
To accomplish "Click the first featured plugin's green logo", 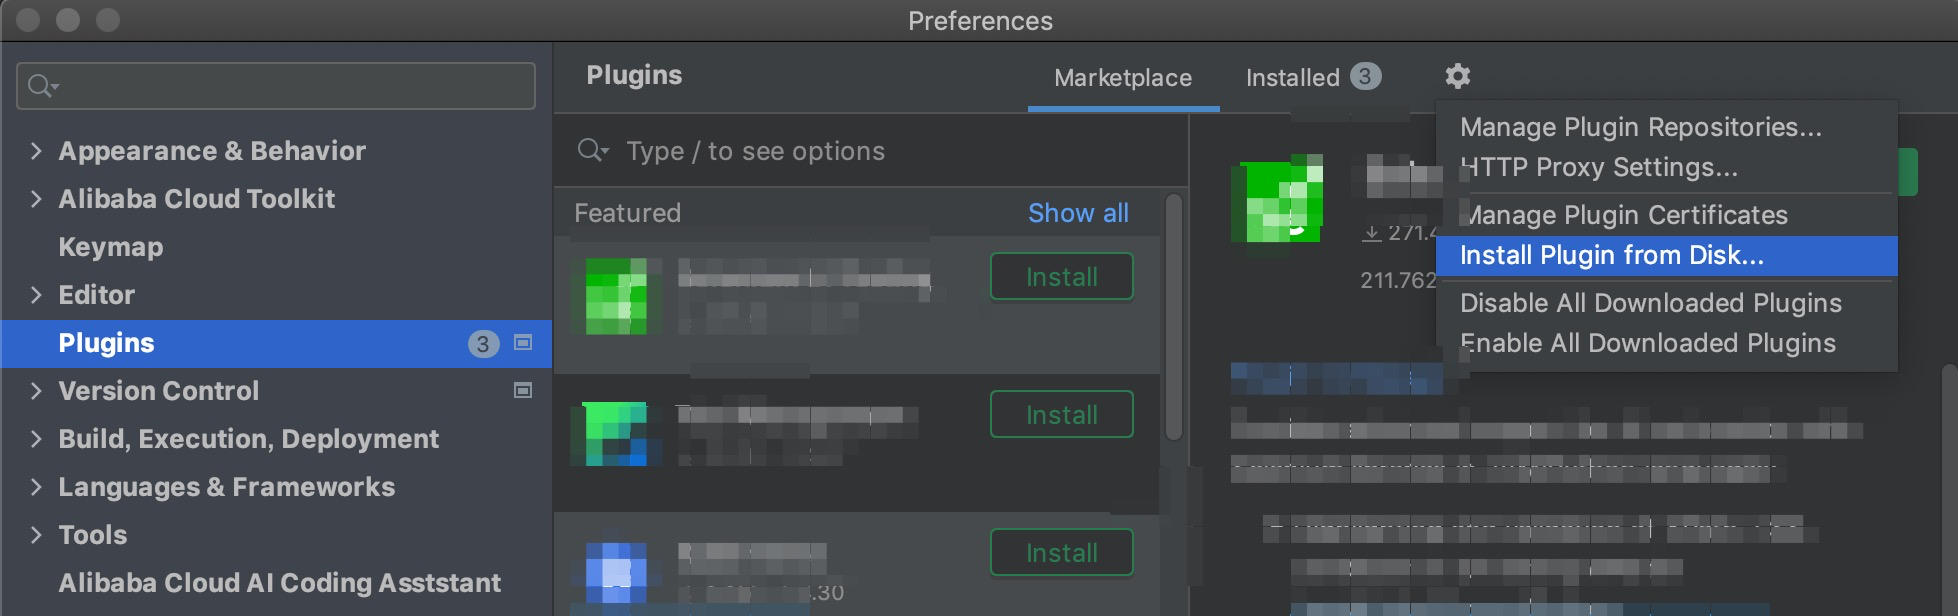I will click(x=616, y=296).
